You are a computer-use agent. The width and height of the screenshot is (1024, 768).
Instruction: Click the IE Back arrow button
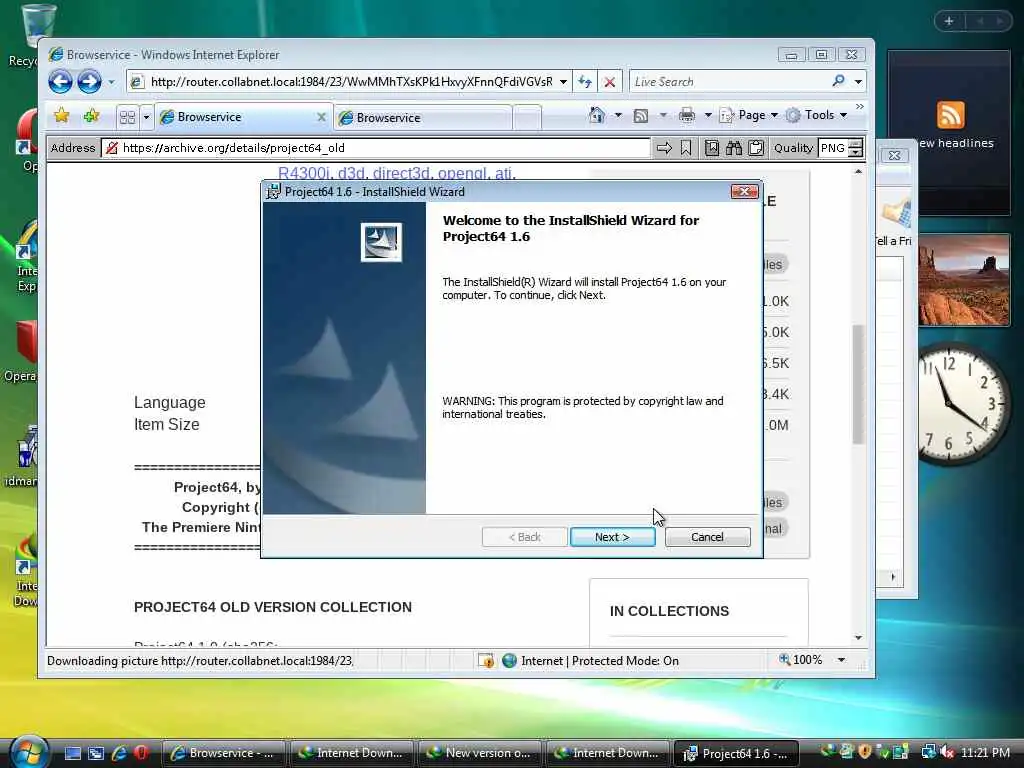click(60, 82)
